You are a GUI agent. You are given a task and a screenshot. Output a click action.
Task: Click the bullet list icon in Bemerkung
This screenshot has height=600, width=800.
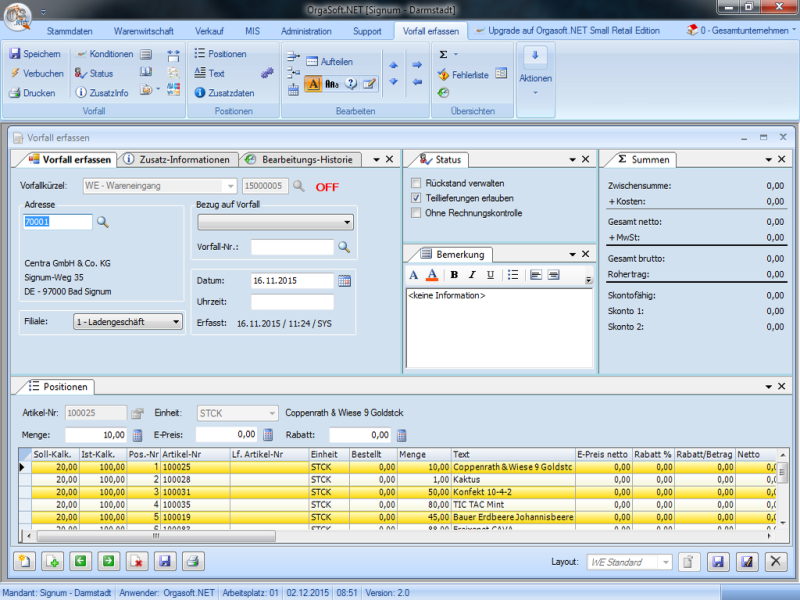click(513, 275)
